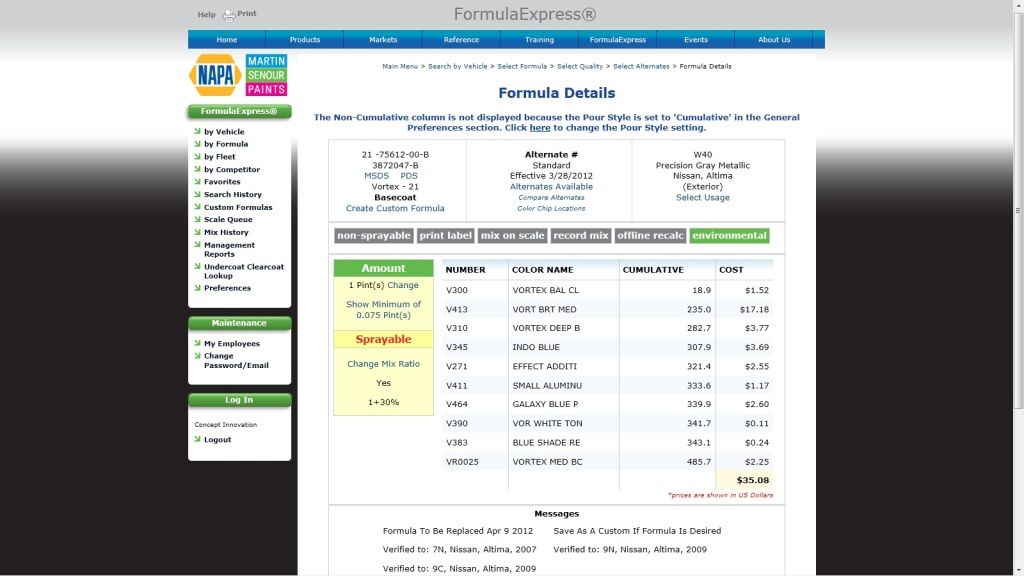
Task: Click the arrow icon next to Logout
Action: coord(197,439)
